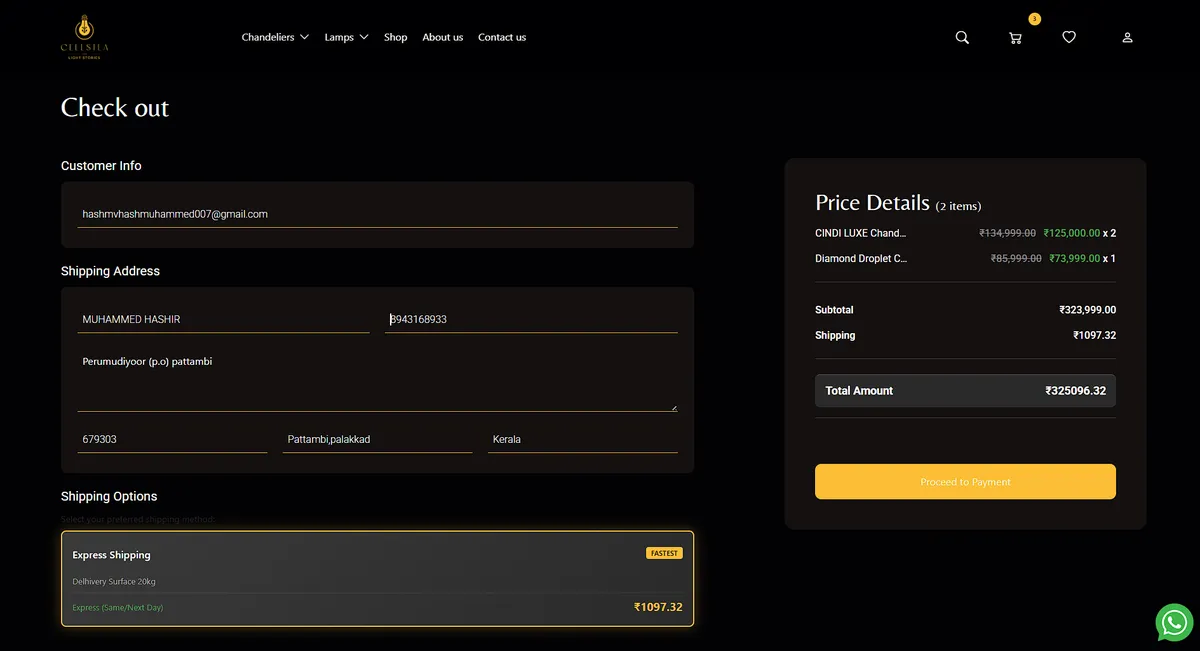Expand the Lamps dropdown menu
Image resolution: width=1200 pixels, height=651 pixels.
(x=346, y=37)
